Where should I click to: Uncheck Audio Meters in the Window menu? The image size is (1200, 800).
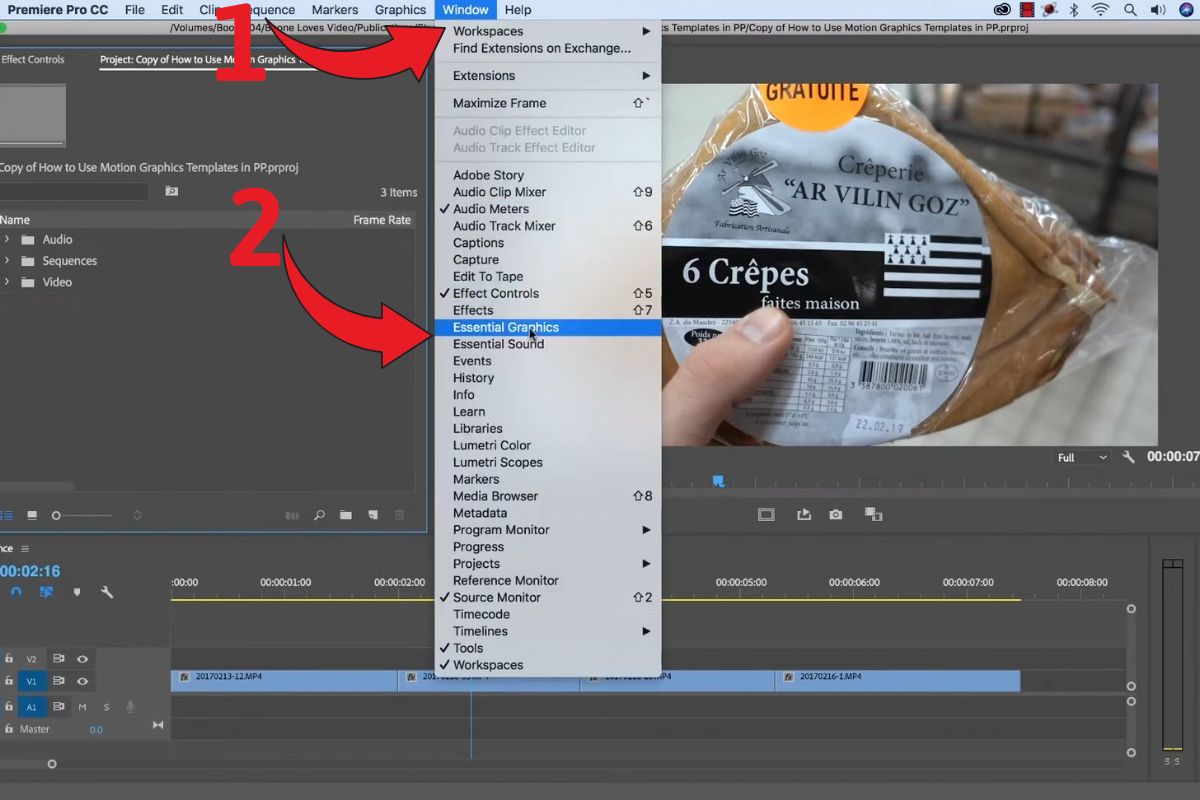point(548,209)
